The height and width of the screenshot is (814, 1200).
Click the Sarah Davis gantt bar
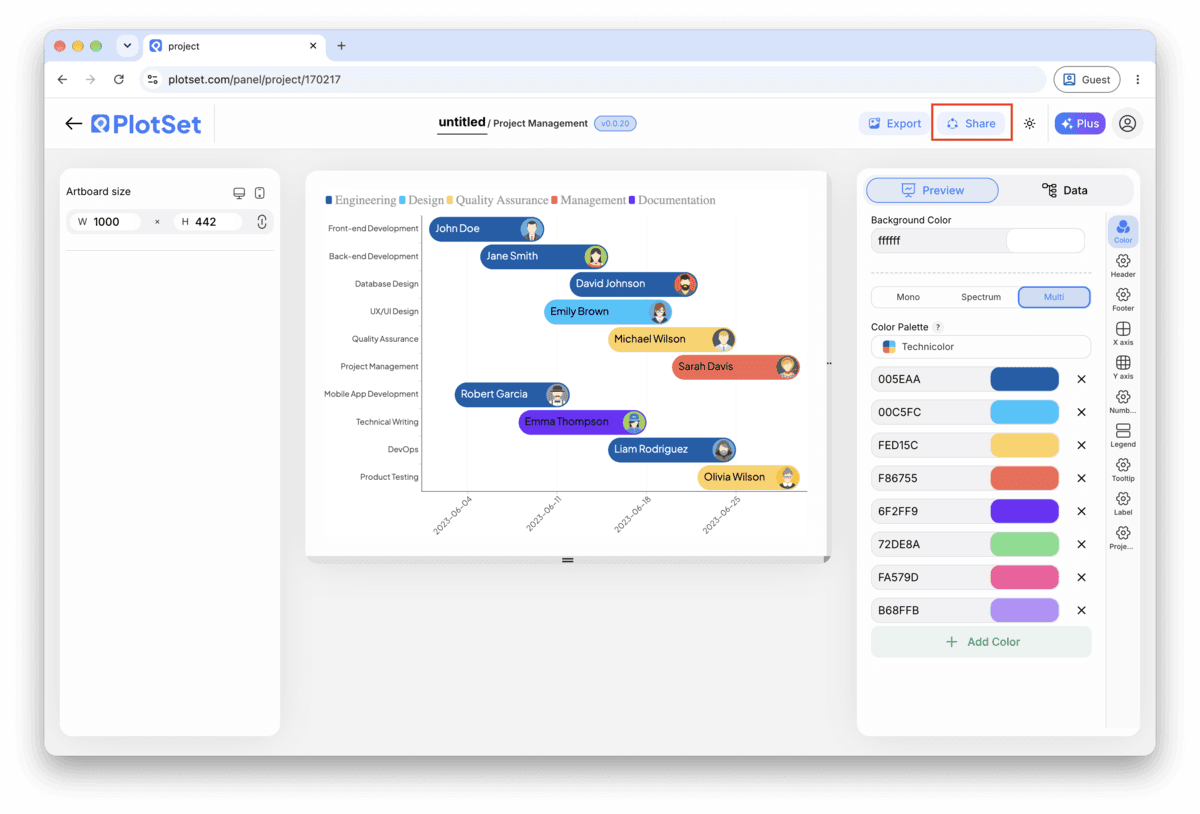click(x=736, y=367)
